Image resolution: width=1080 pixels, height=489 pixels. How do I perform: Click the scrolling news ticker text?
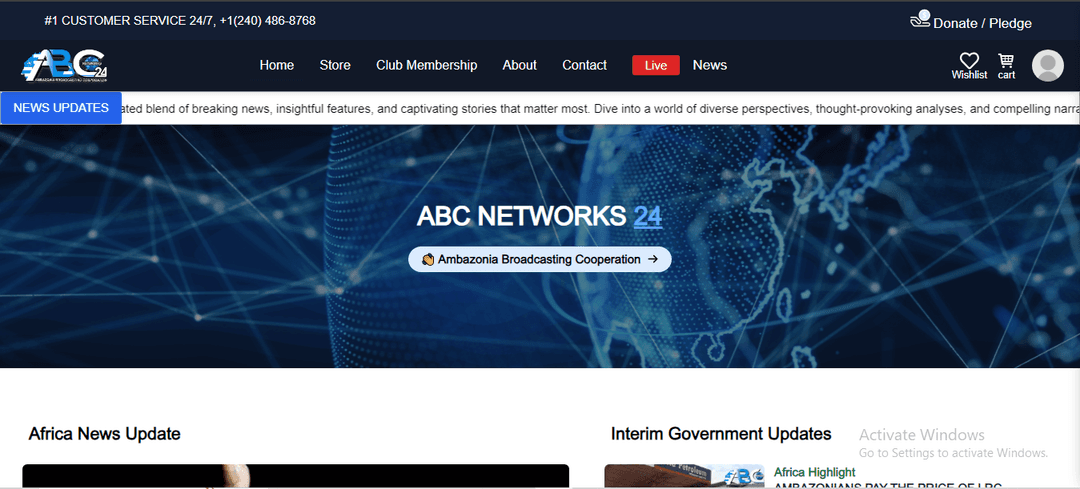[601, 108]
